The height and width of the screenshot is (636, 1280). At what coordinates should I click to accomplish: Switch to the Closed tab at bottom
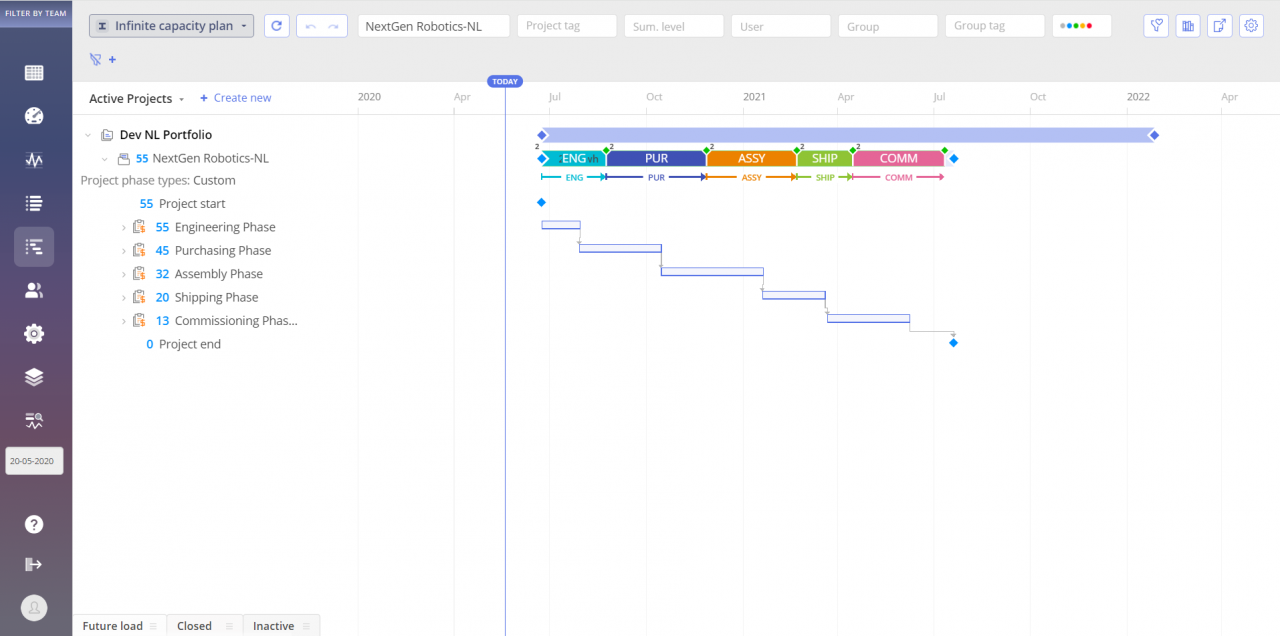pos(193,625)
